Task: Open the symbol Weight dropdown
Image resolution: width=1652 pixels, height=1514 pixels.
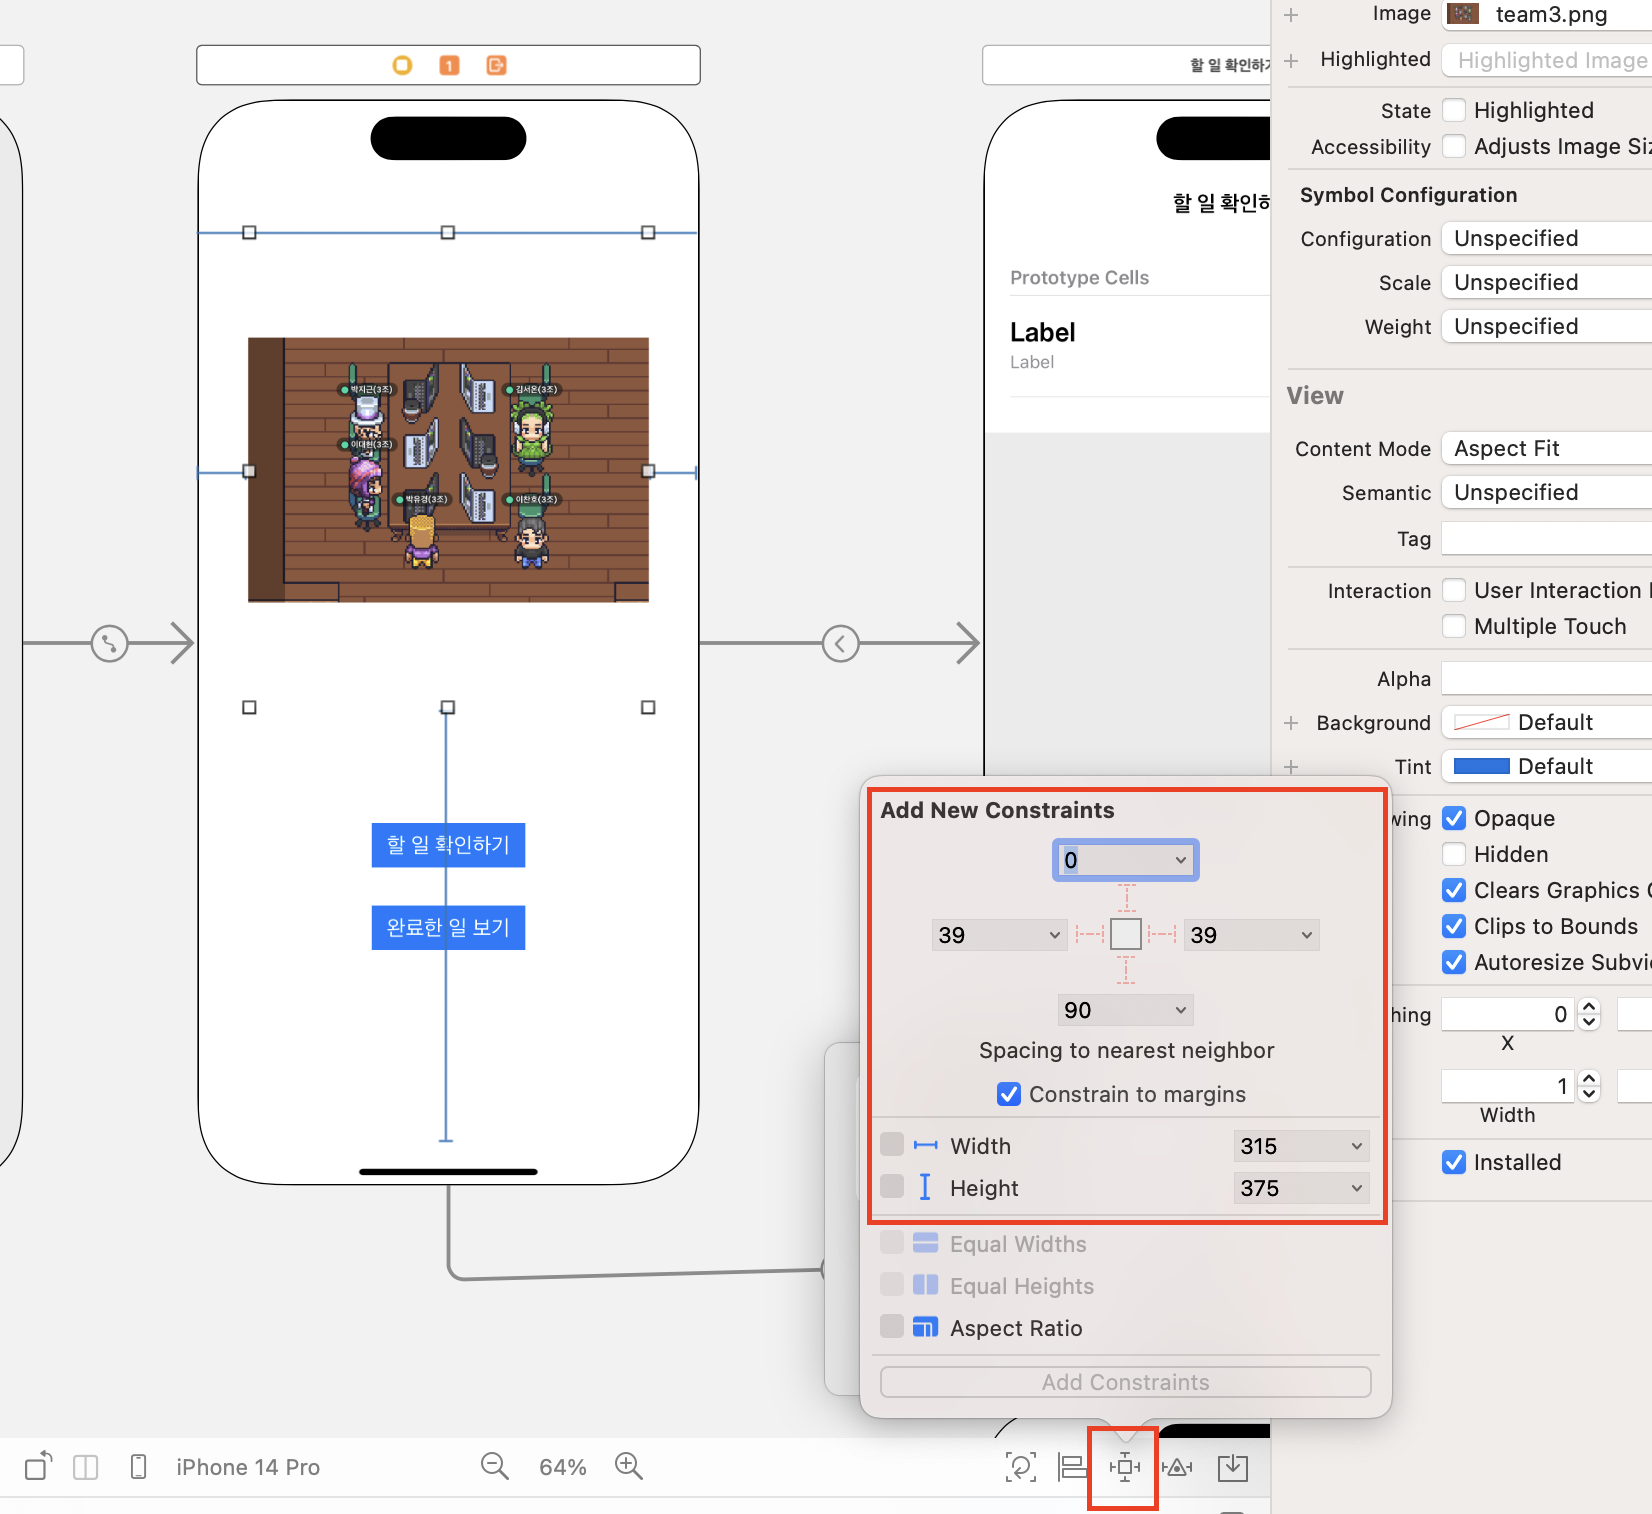Action: pyautogui.click(x=1546, y=326)
